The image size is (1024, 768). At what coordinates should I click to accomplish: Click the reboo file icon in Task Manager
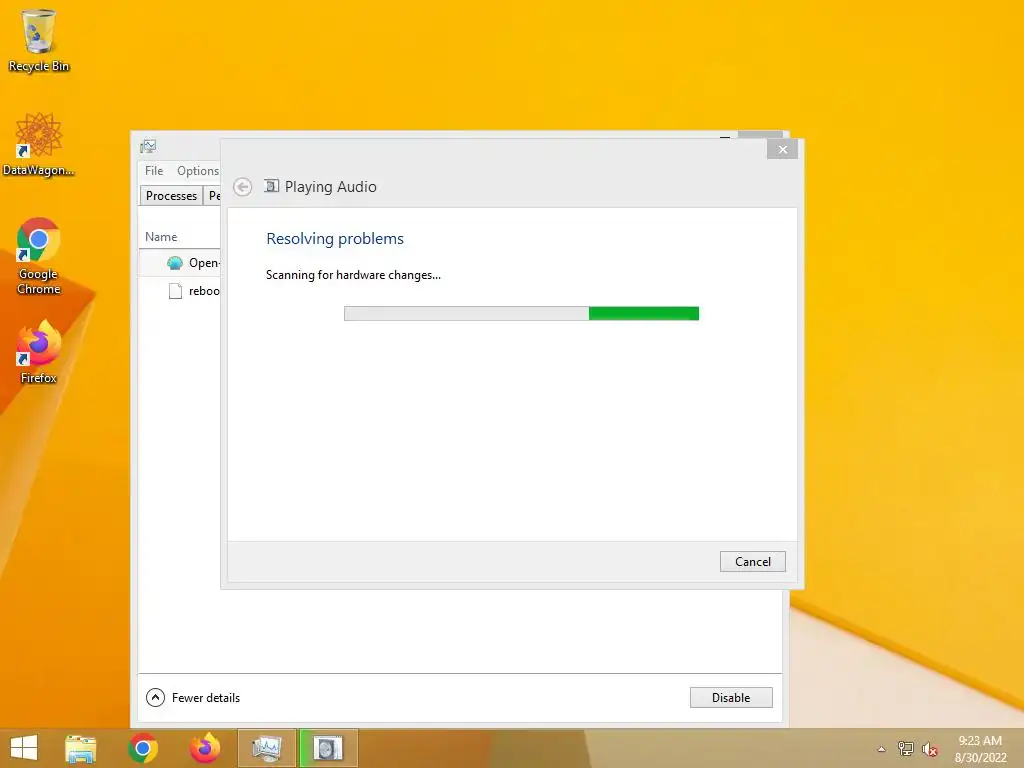[x=175, y=291]
